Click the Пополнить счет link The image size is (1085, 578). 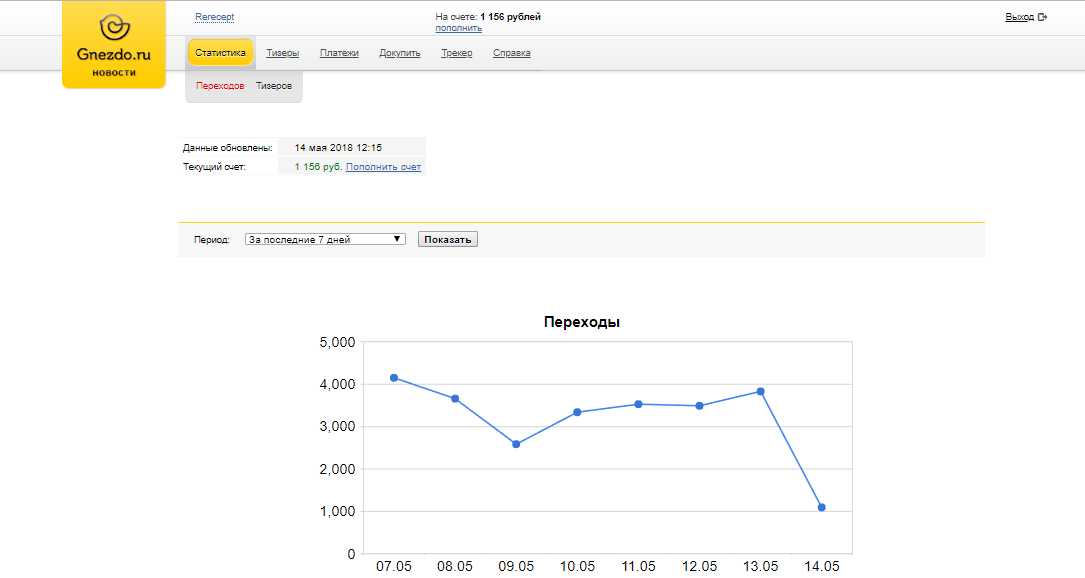tap(384, 167)
